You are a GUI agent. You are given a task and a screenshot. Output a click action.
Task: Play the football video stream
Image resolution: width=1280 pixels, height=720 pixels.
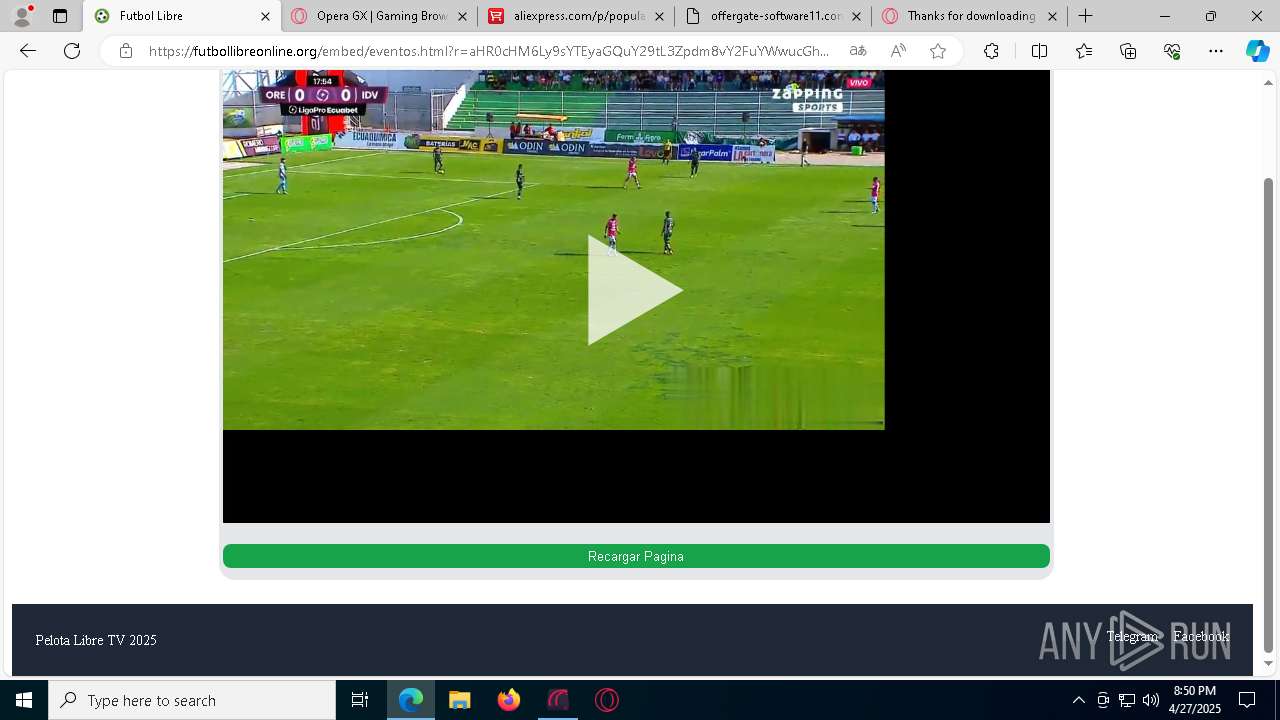point(635,290)
